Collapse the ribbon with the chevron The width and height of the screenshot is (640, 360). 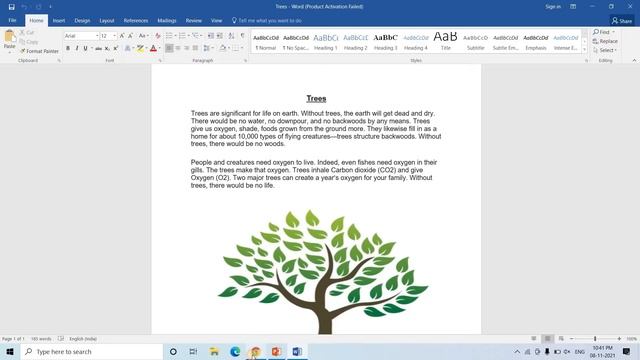tap(634, 60)
